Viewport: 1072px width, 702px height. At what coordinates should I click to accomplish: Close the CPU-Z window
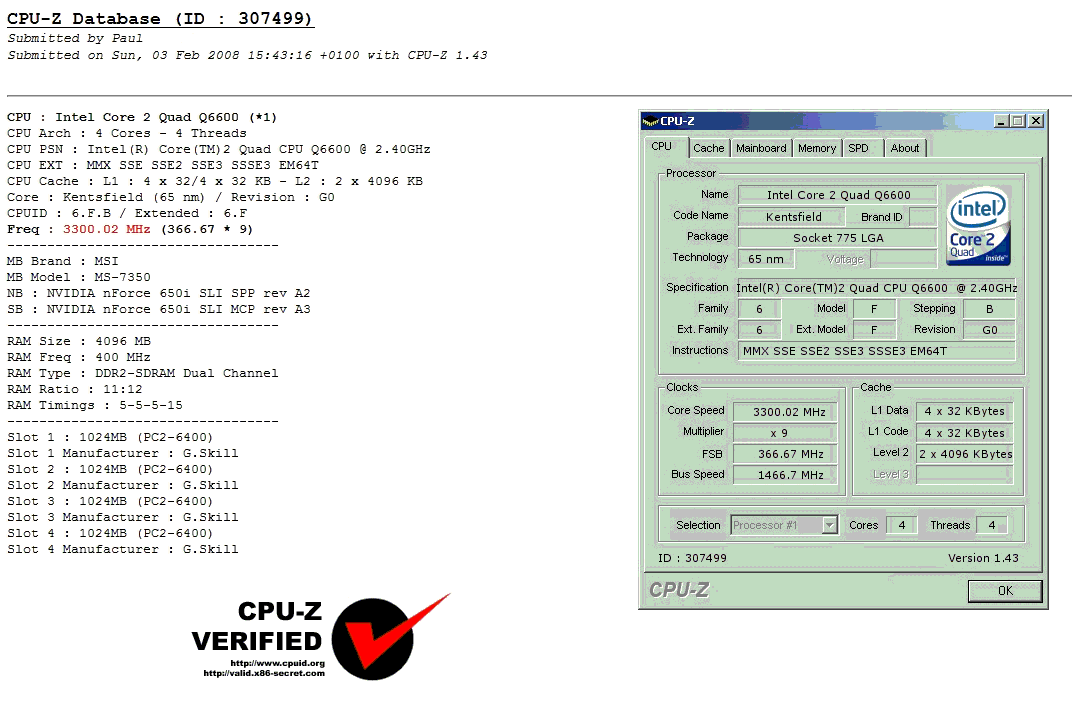point(1036,121)
